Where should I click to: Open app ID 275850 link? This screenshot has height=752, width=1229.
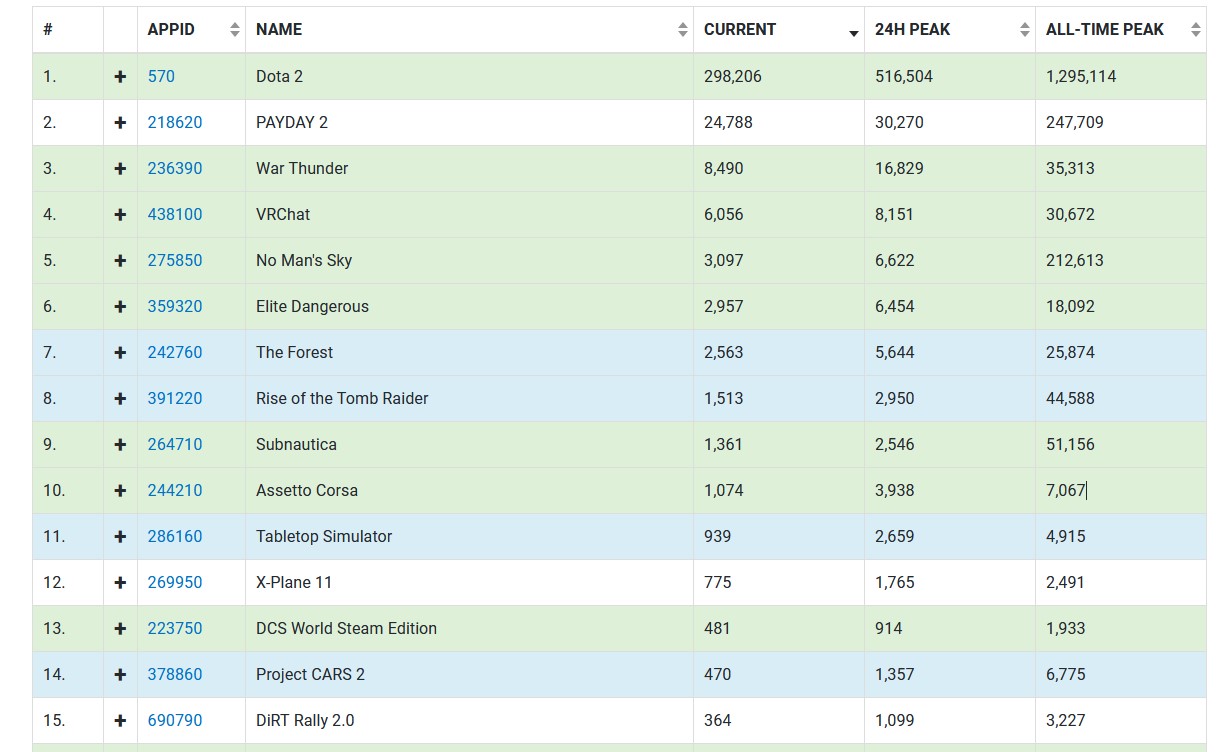(175, 260)
